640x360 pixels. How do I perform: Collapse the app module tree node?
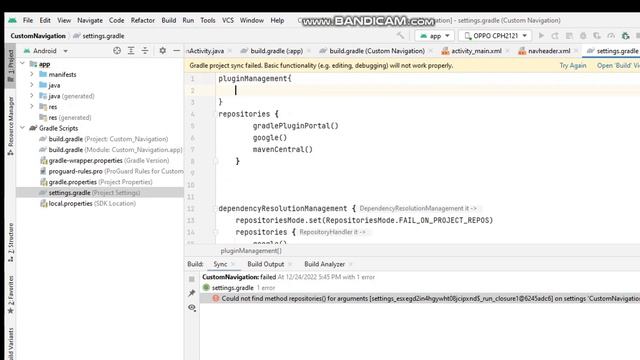pos(22,64)
